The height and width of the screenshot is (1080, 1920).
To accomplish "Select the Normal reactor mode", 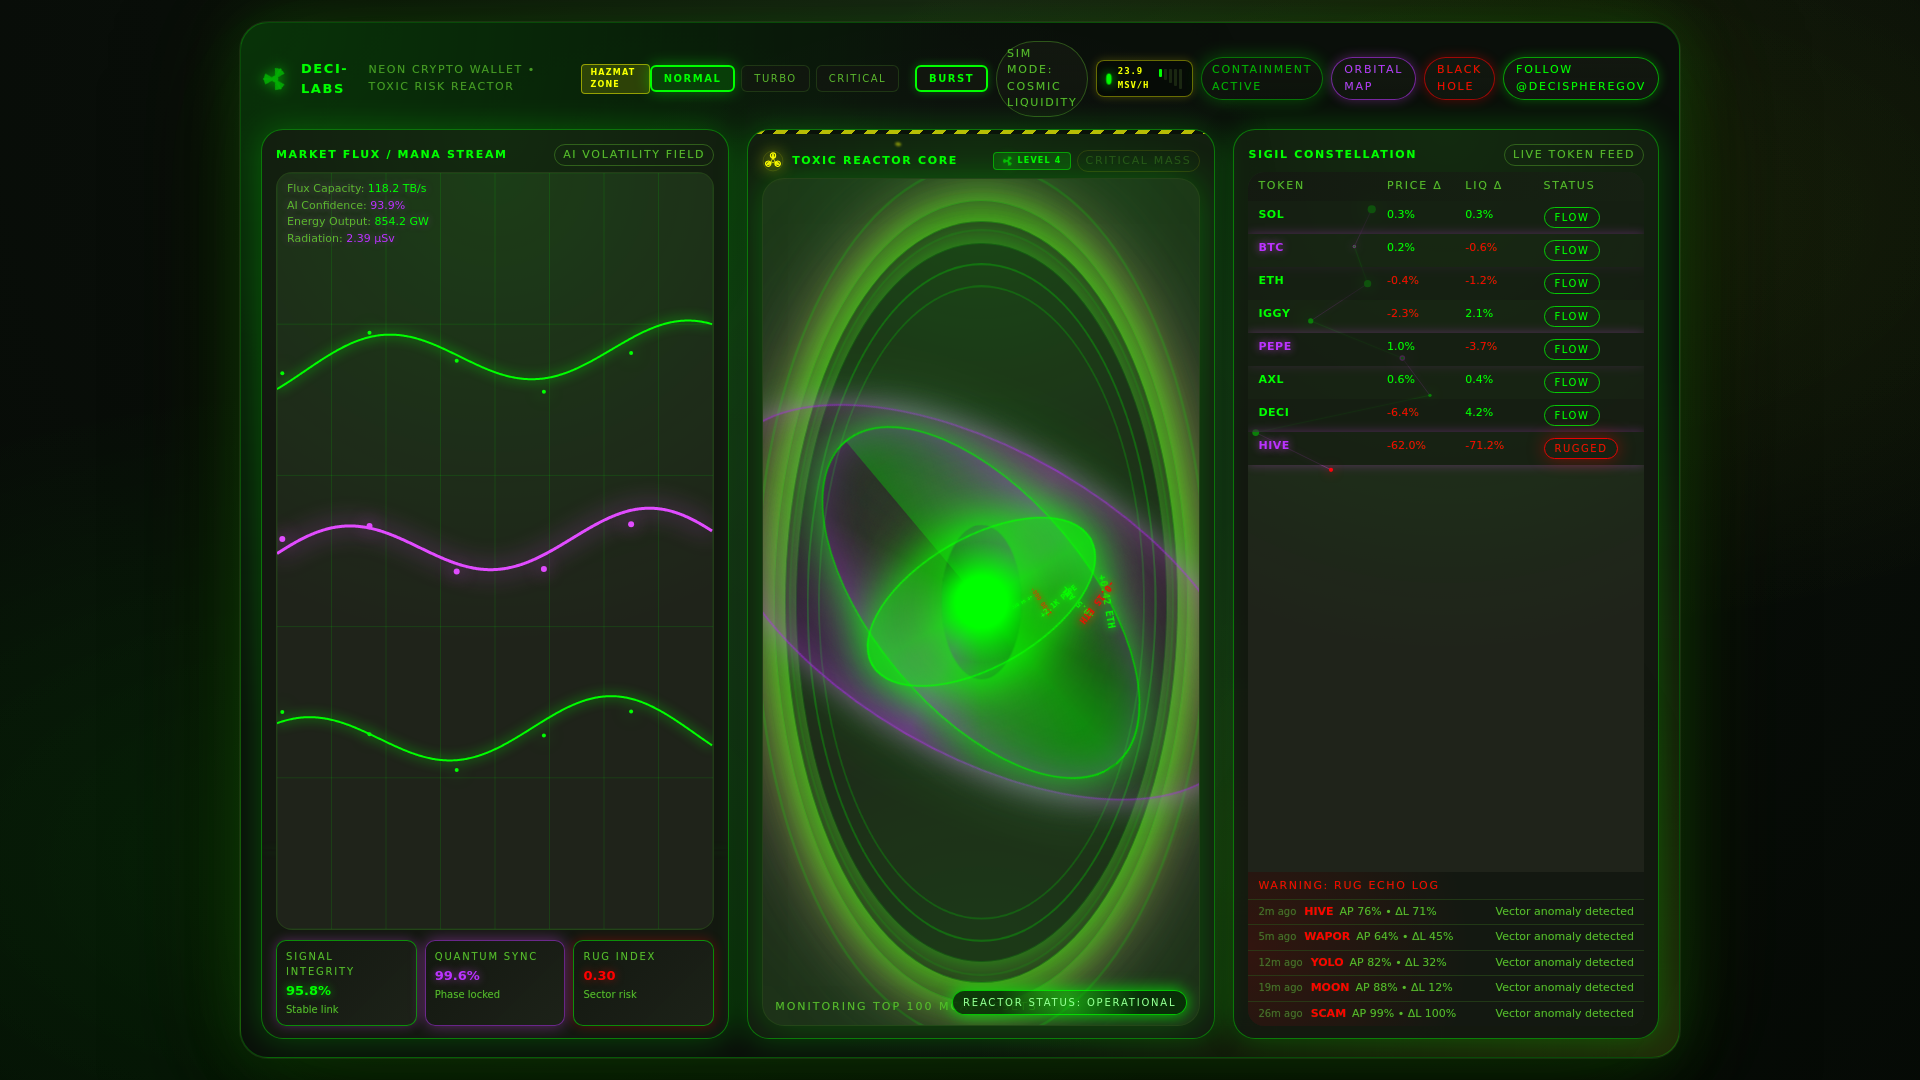I will [x=692, y=79].
